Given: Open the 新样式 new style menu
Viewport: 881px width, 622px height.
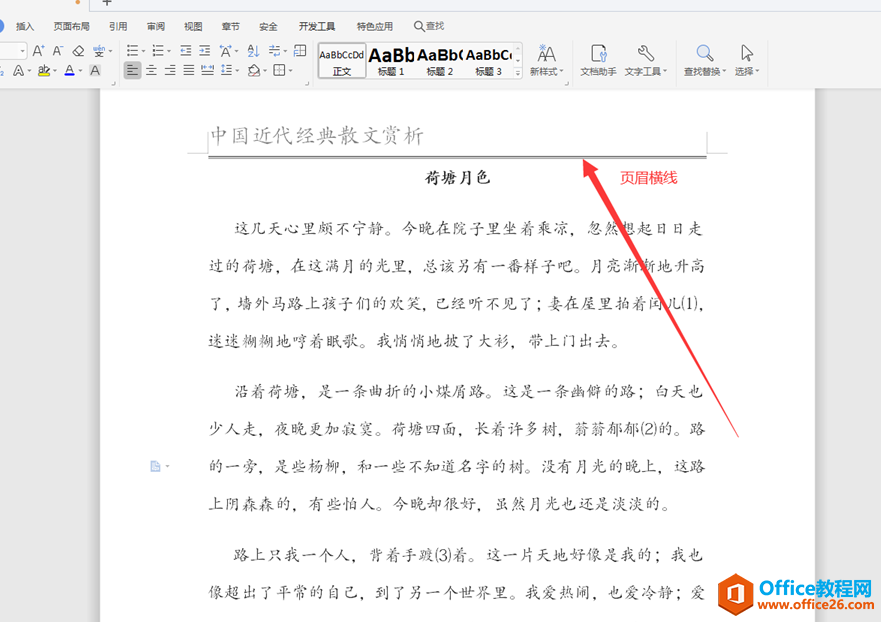Looking at the screenshot, I should 546,60.
